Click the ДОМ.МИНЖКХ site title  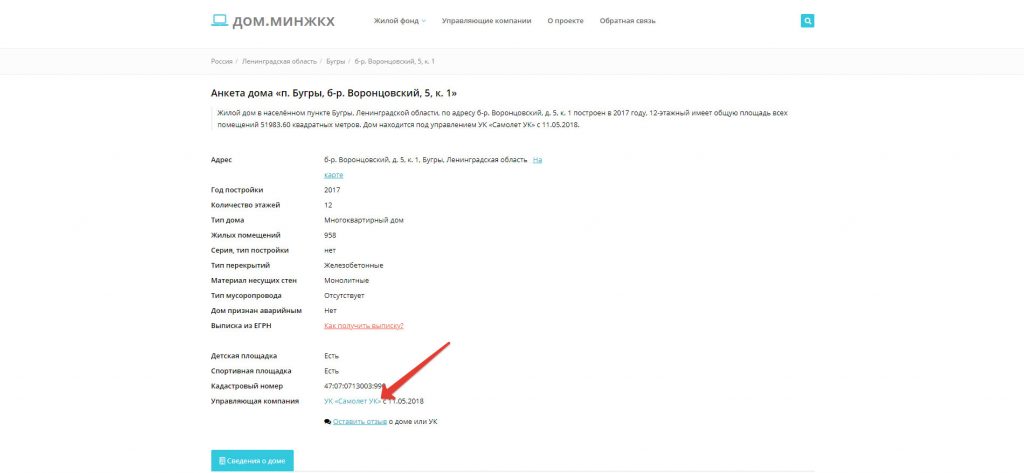pyautogui.click(x=283, y=20)
